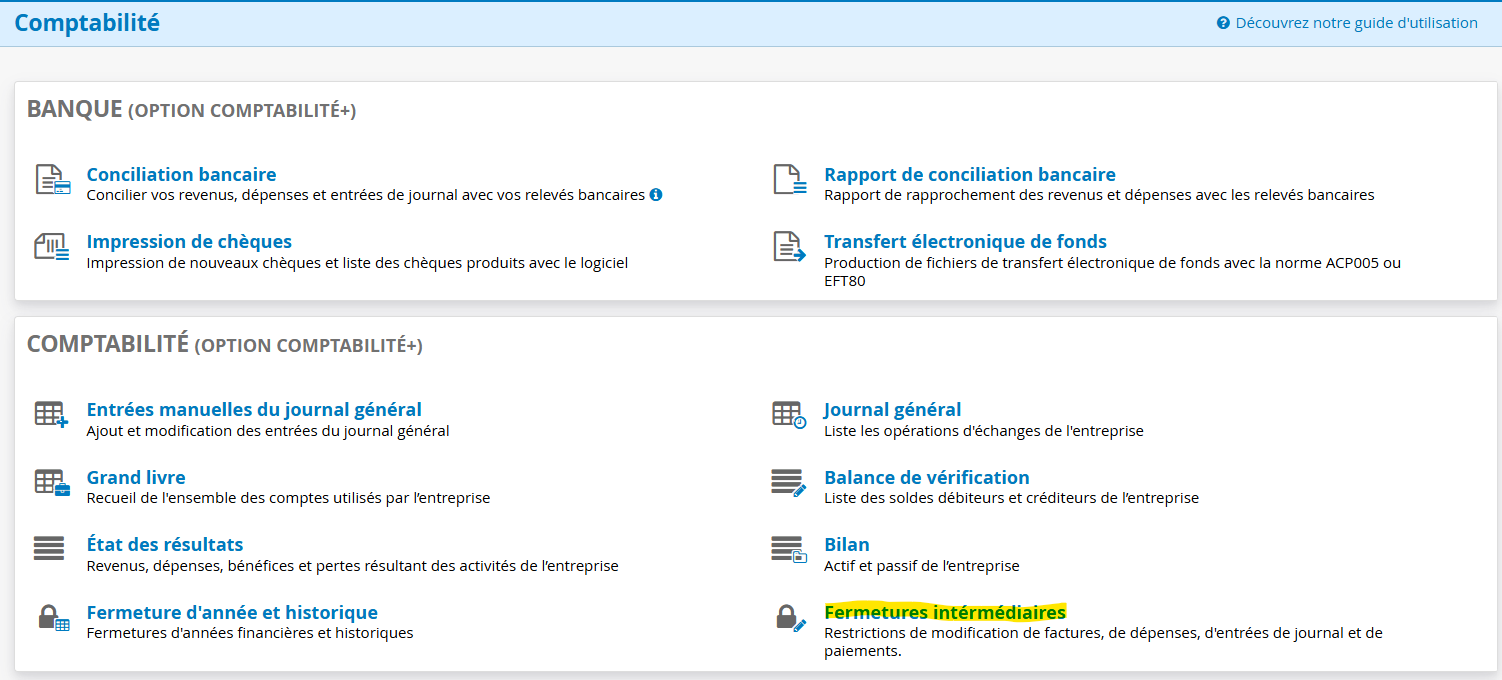Open État des résultats report

click(165, 544)
